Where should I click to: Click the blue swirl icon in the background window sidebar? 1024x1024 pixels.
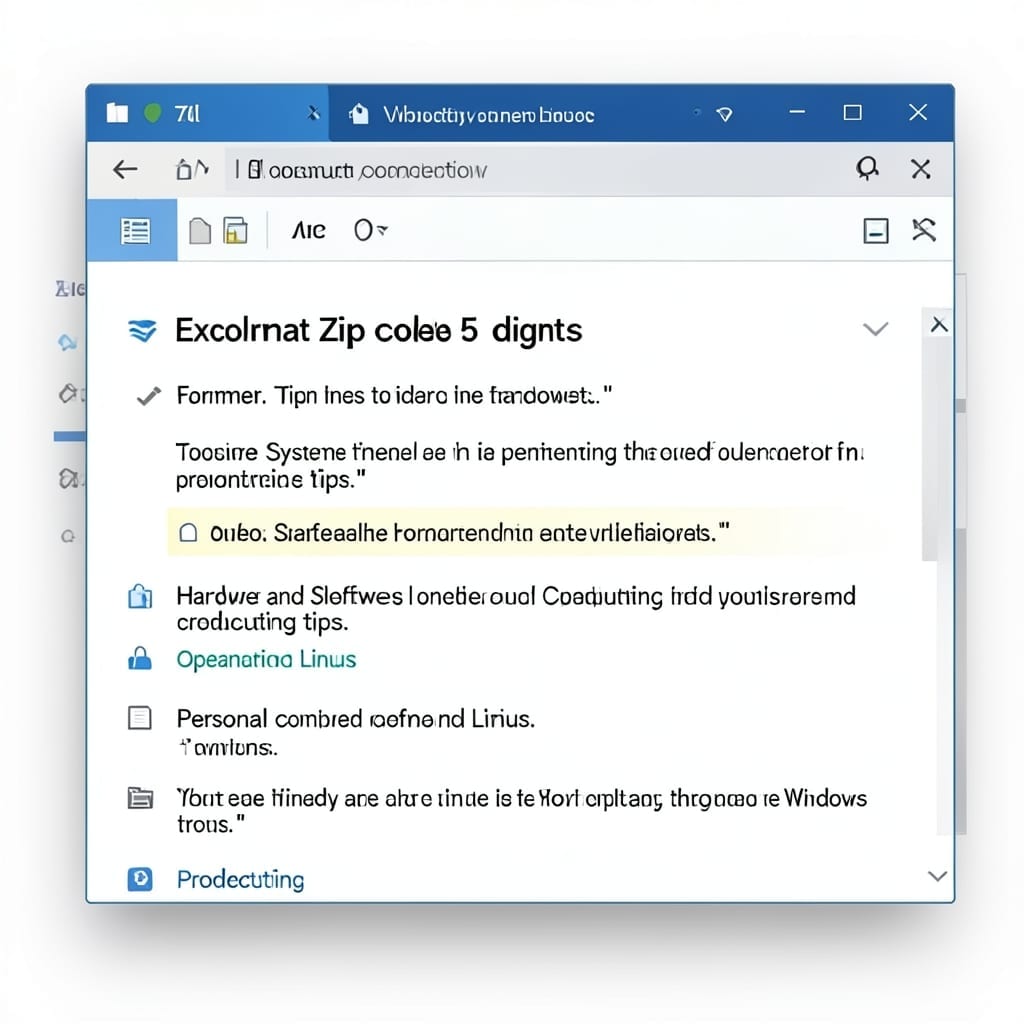pyautogui.click(x=67, y=342)
